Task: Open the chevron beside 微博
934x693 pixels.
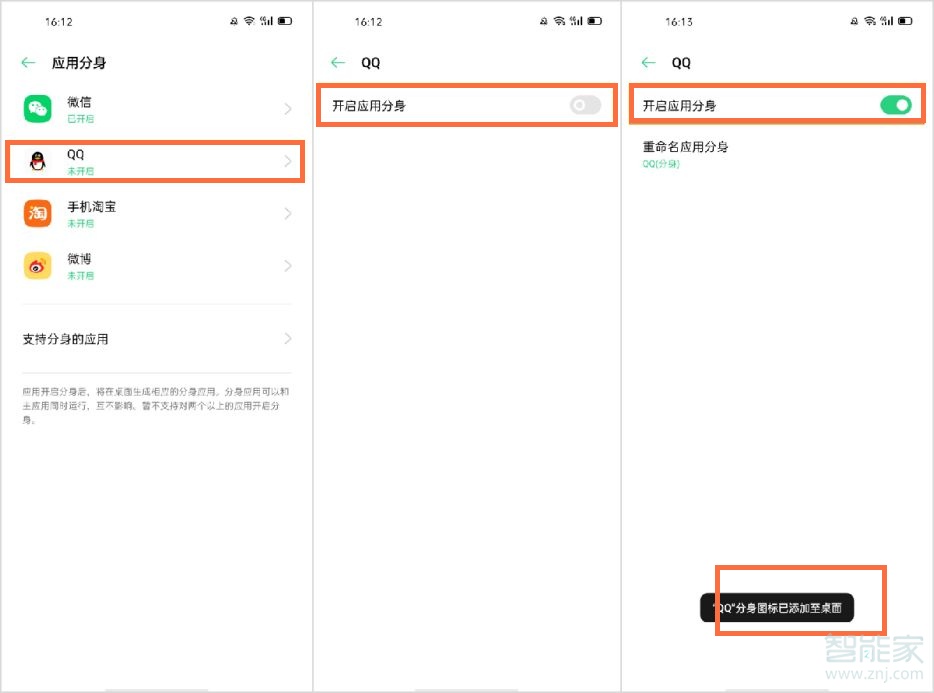Action: [x=288, y=266]
